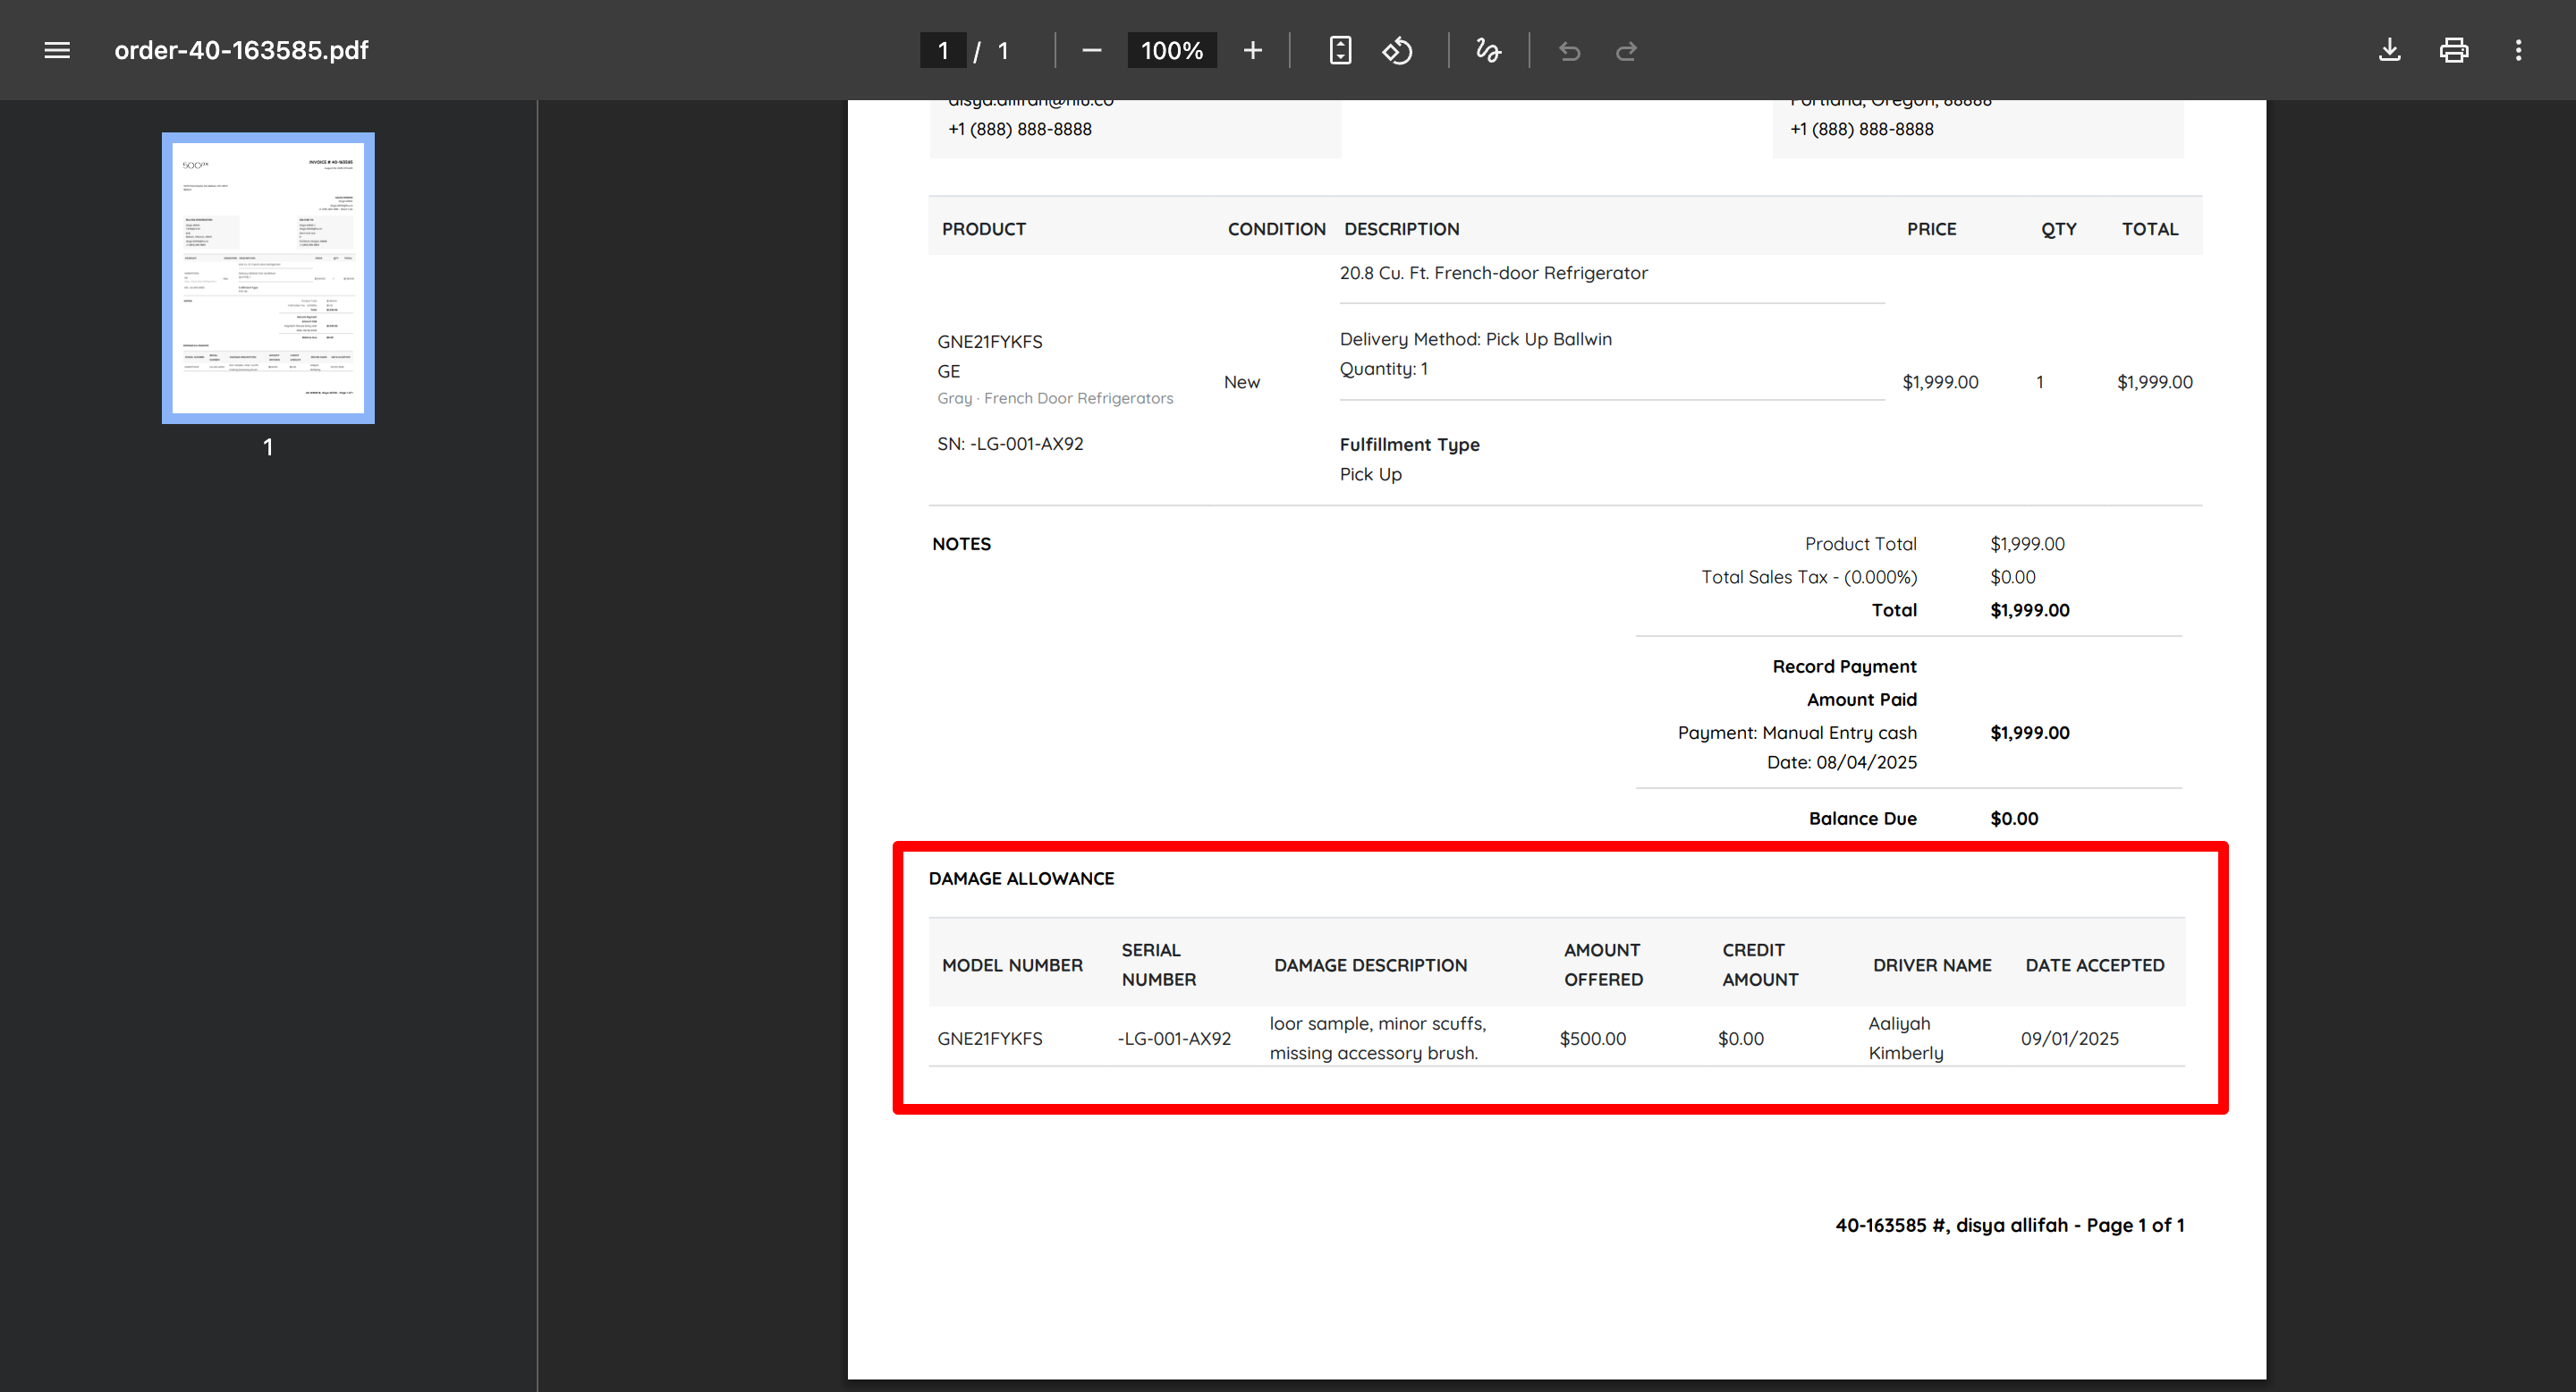Image resolution: width=2576 pixels, height=1392 pixels.
Task: Click the DAMAGE DESCRIPTION column header
Action: coord(1370,966)
